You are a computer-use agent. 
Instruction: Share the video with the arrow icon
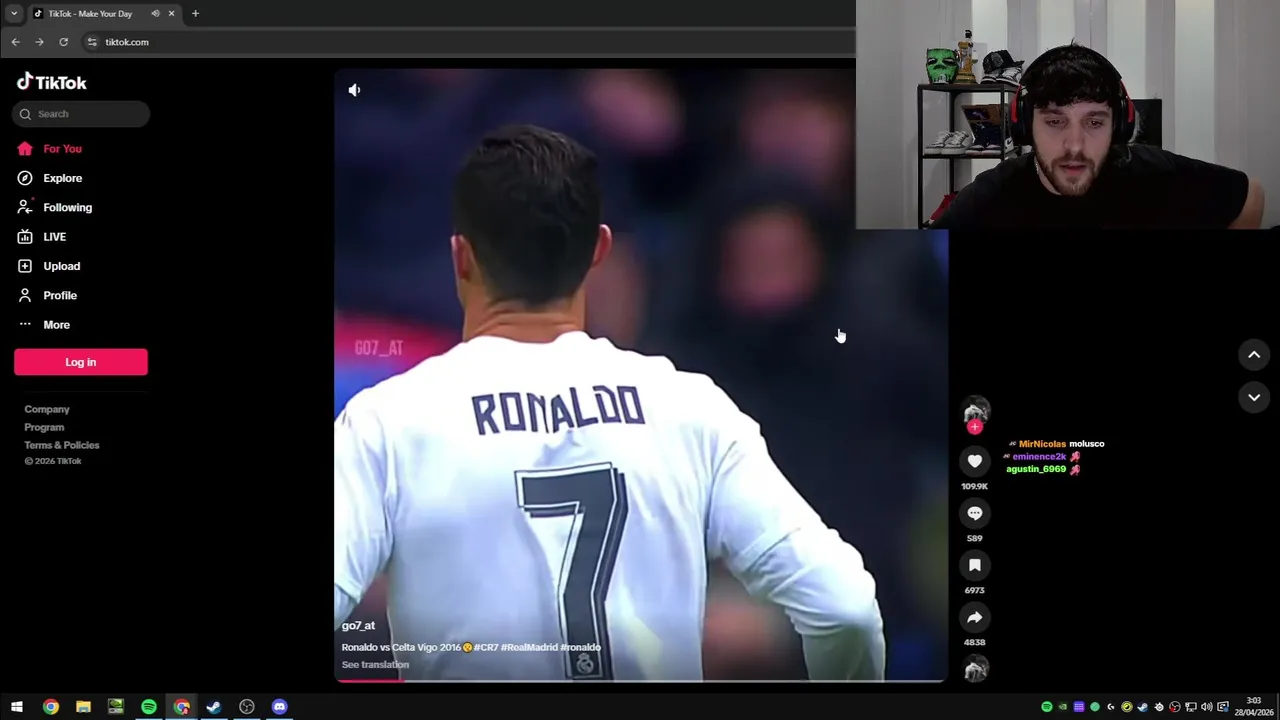(975, 617)
